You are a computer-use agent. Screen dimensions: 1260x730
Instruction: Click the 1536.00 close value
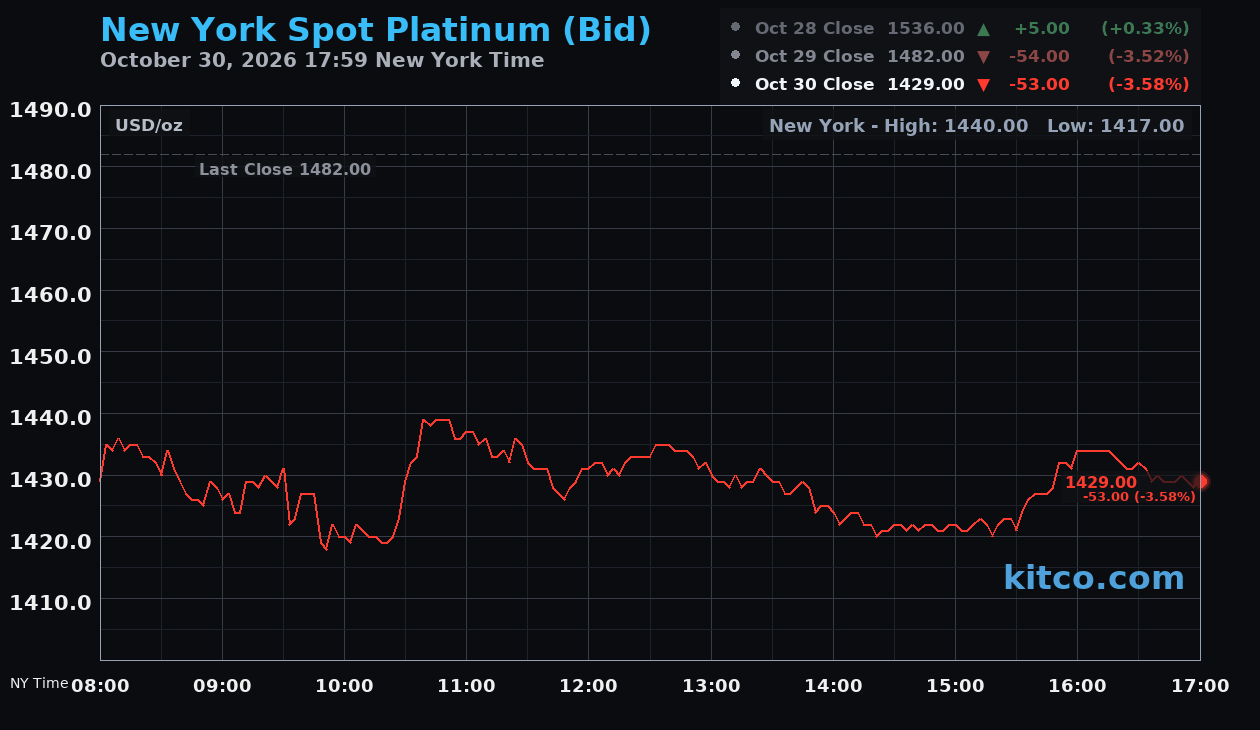[x=926, y=28]
